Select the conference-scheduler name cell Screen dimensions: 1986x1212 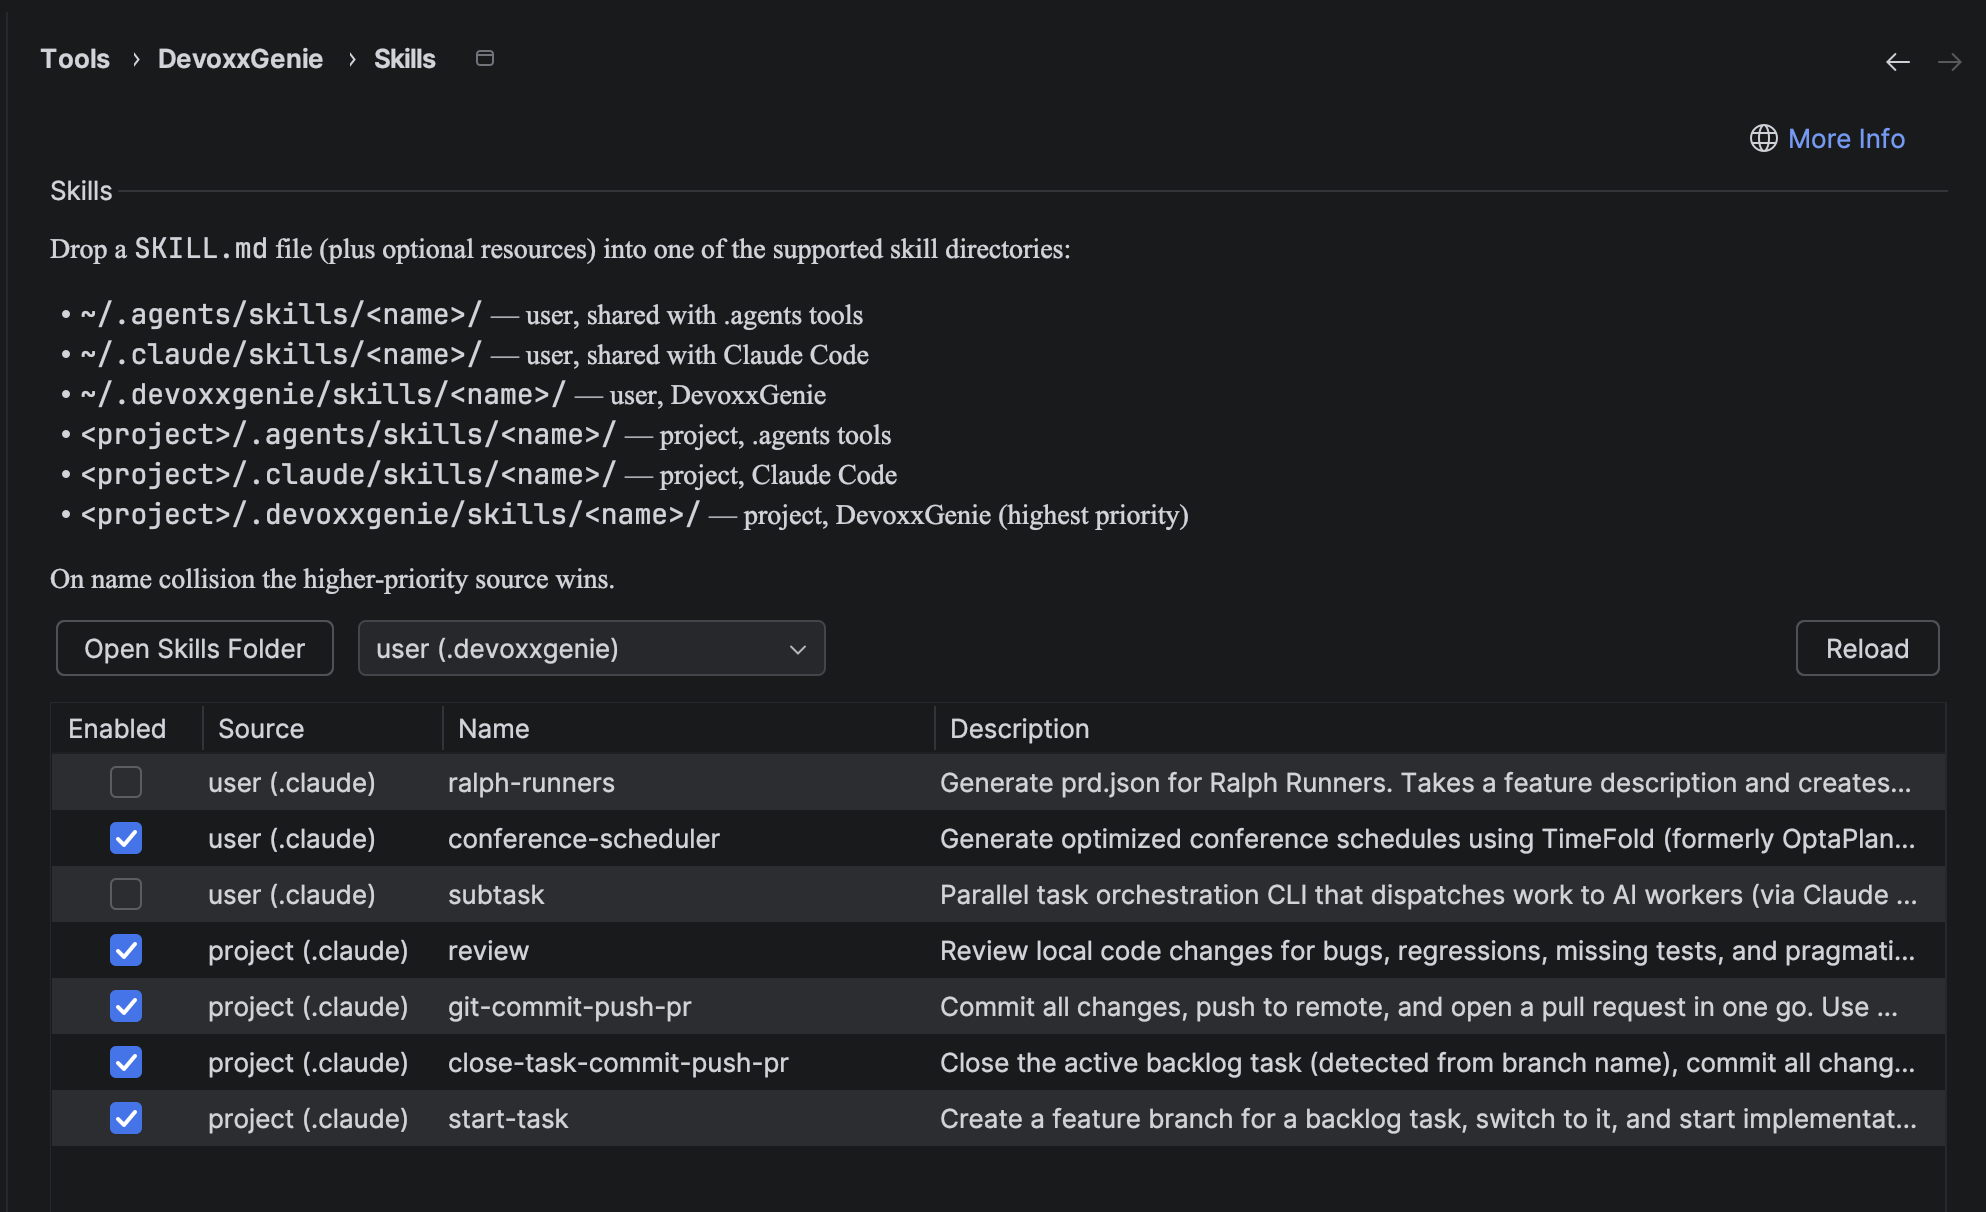[x=688, y=838]
